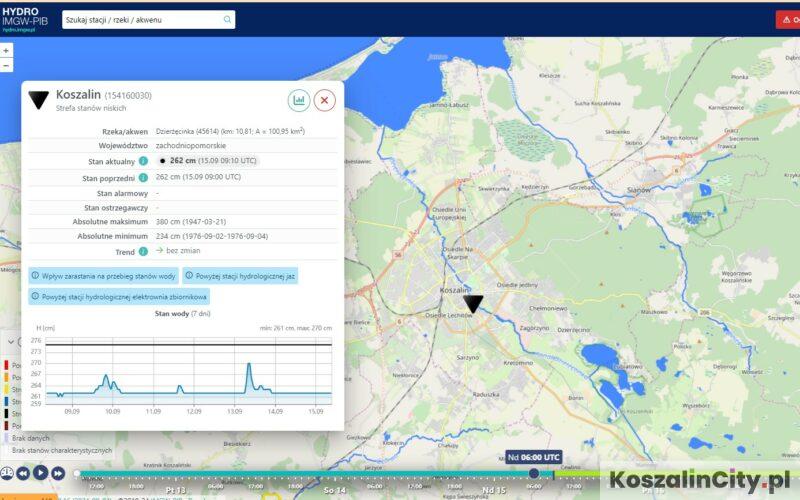Click the red alert button at top right
Image resolution: width=800 pixels, height=500 pixels.
tap(787, 19)
